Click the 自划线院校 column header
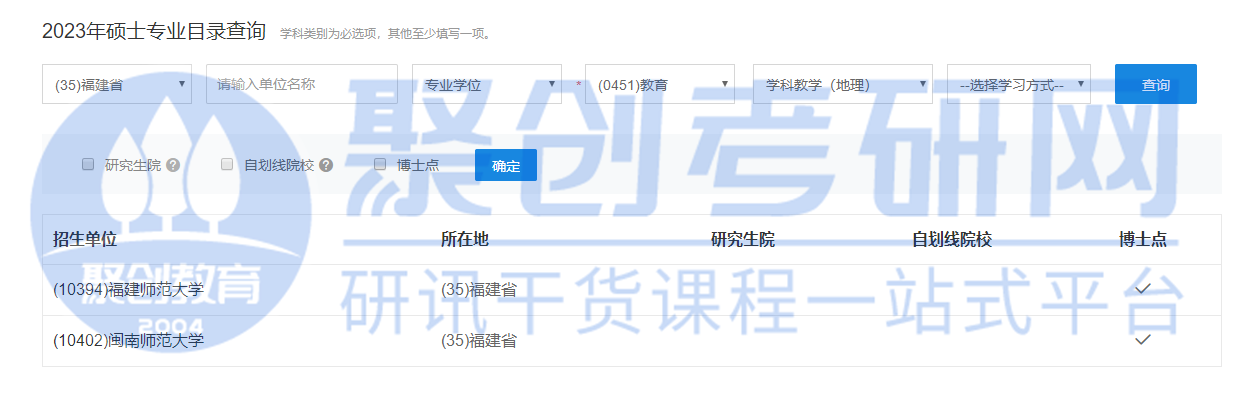The width and height of the screenshot is (1258, 414). (952, 240)
